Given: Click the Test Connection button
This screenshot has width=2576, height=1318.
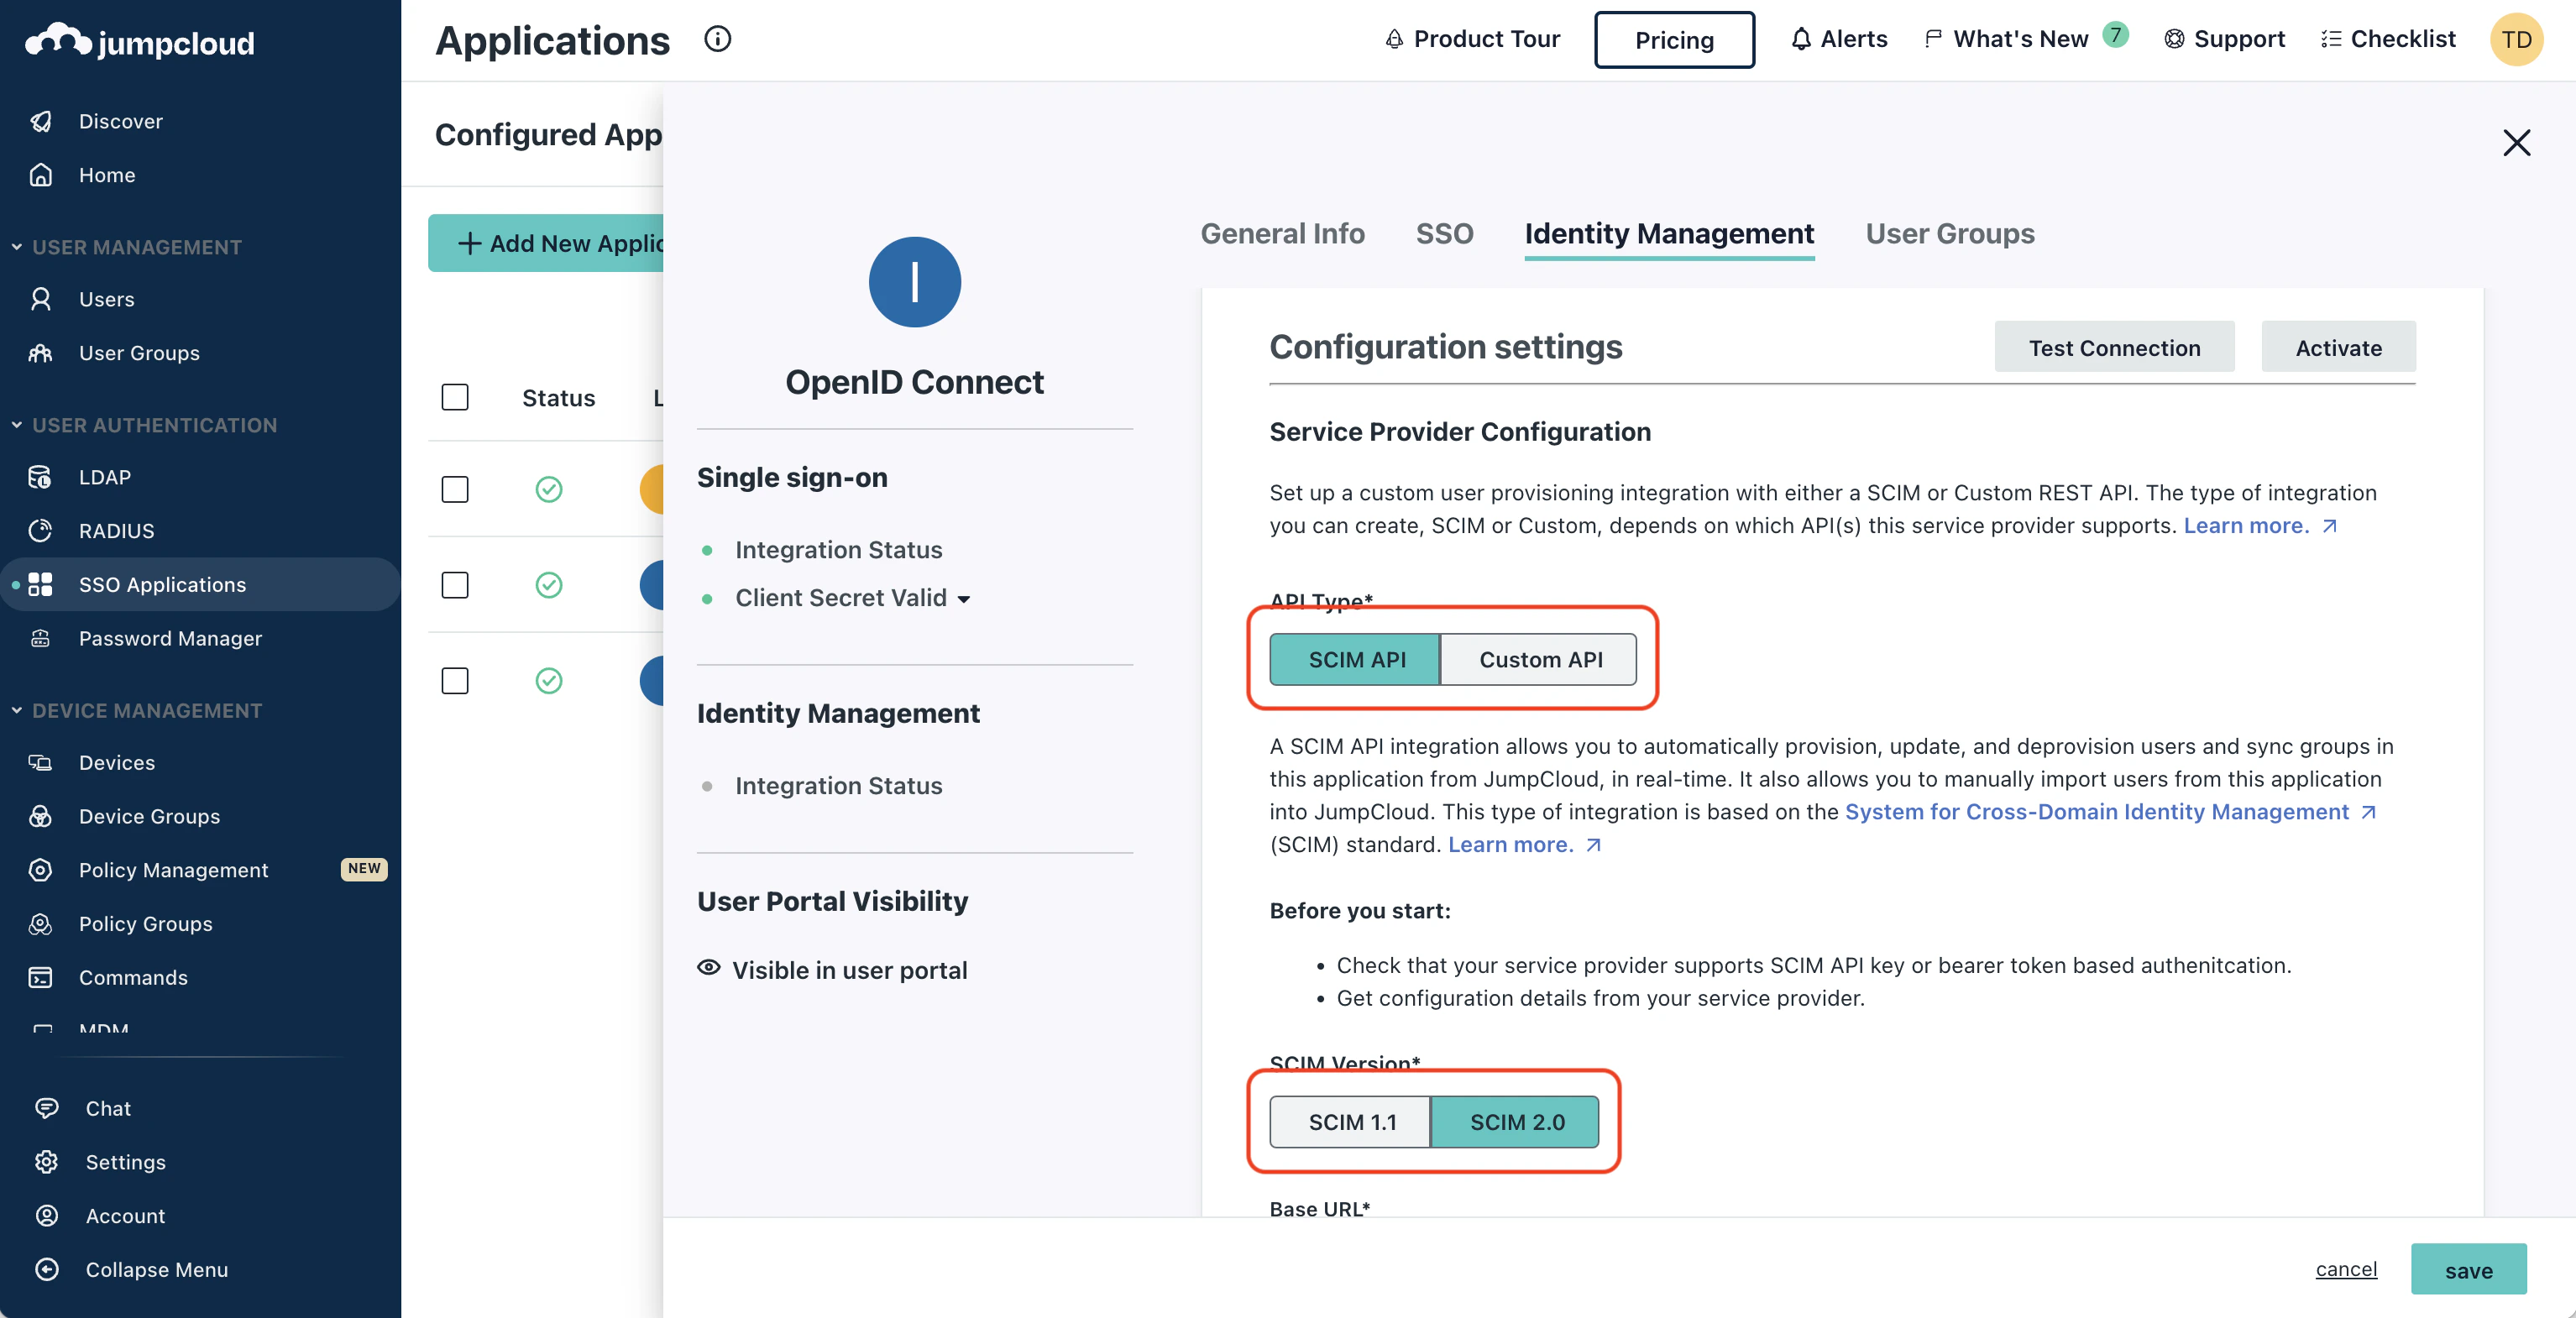Looking at the screenshot, I should point(2114,347).
